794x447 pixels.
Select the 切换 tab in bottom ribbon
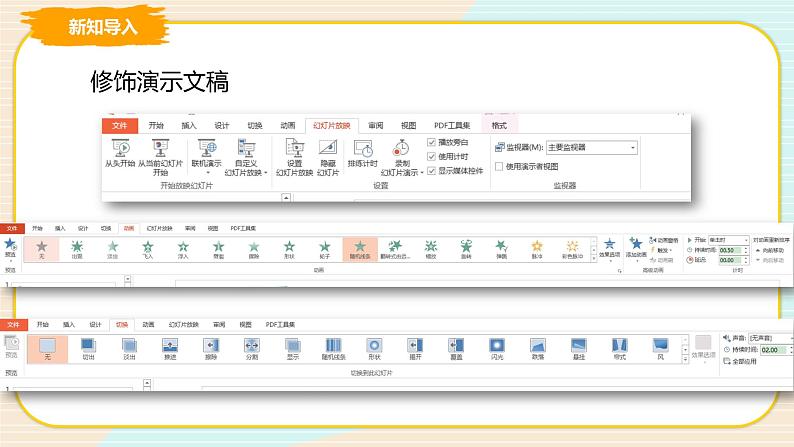coord(122,324)
